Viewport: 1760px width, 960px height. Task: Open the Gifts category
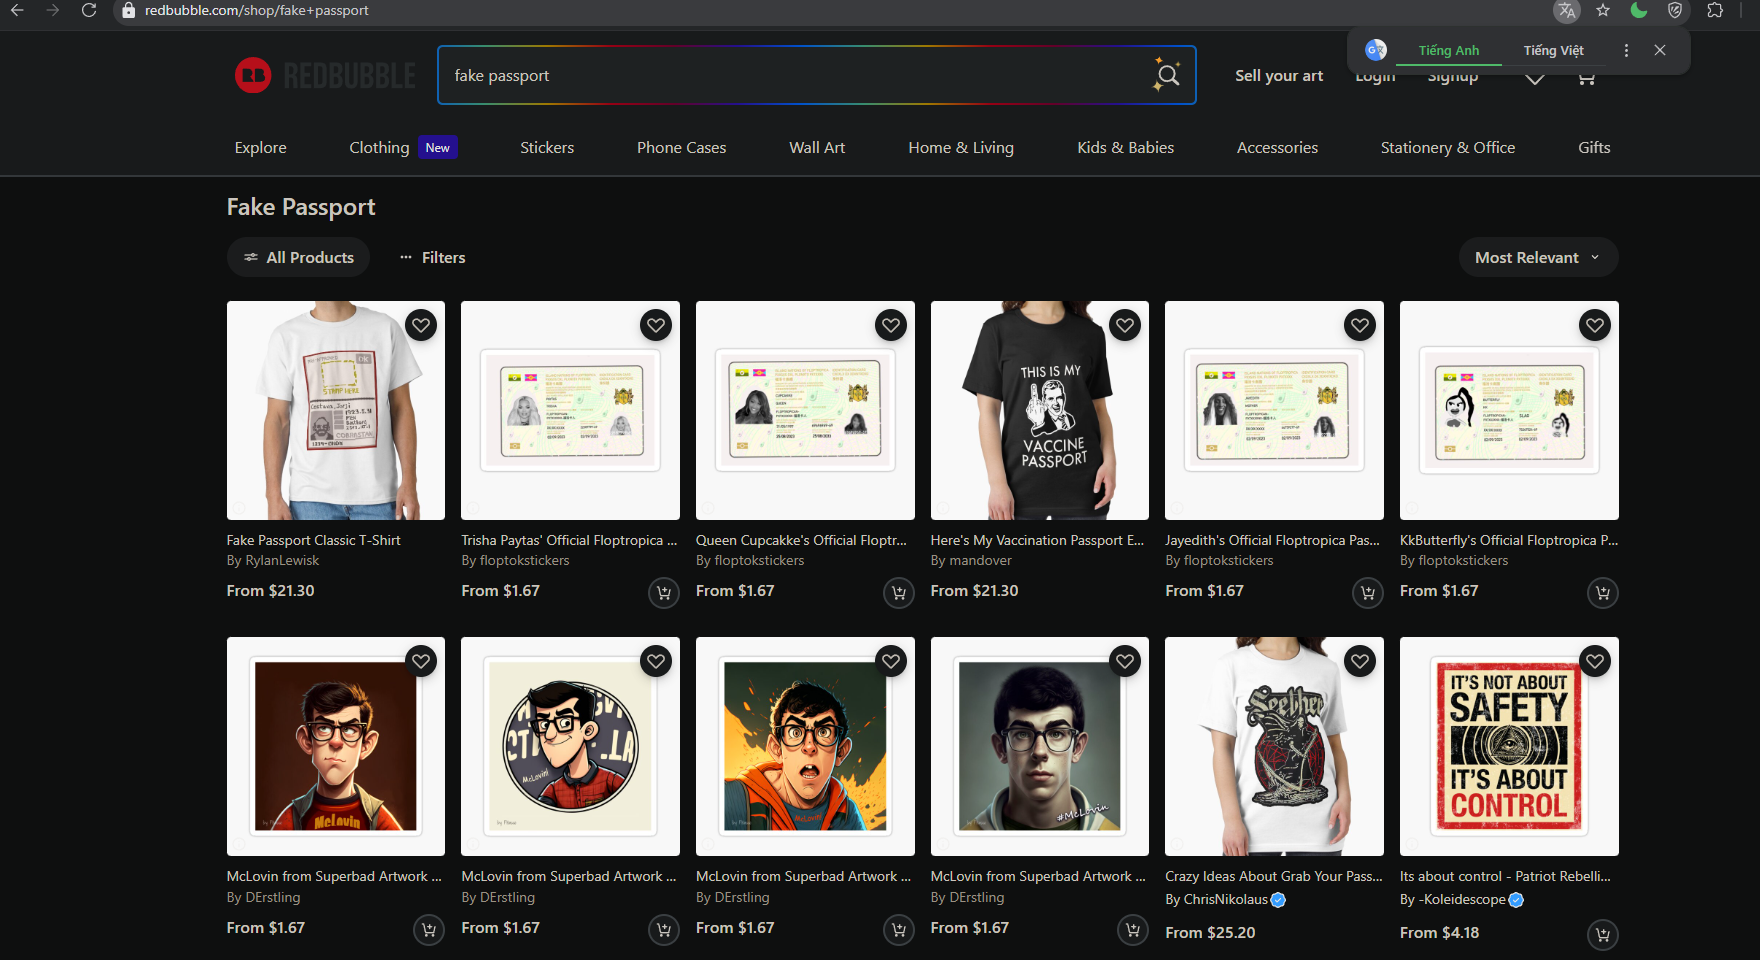point(1594,147)
